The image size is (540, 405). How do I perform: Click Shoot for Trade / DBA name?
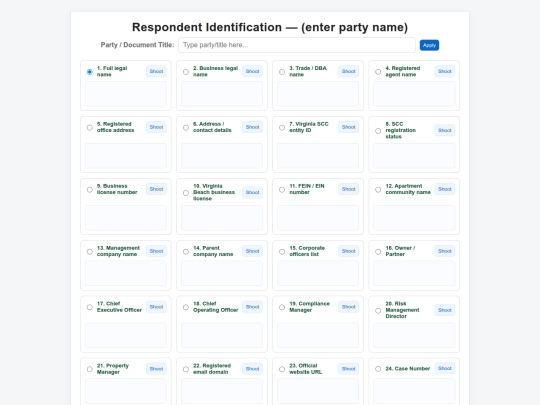[x=349, y=71]
